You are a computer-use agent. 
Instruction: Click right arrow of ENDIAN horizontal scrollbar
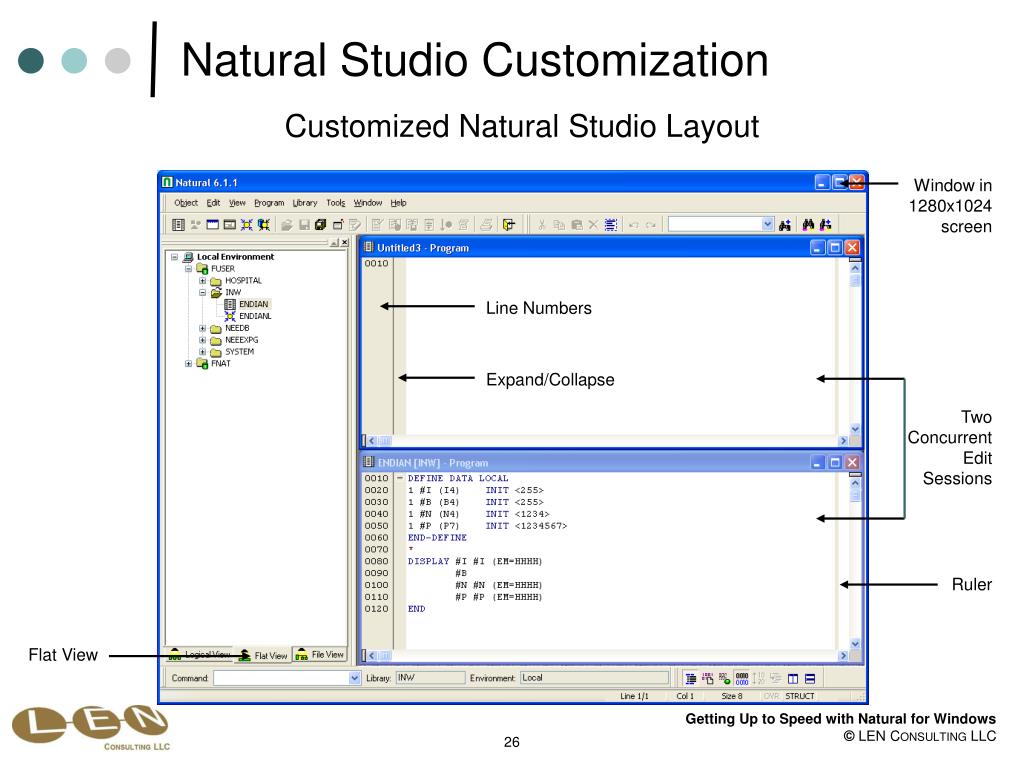(843, 656)
